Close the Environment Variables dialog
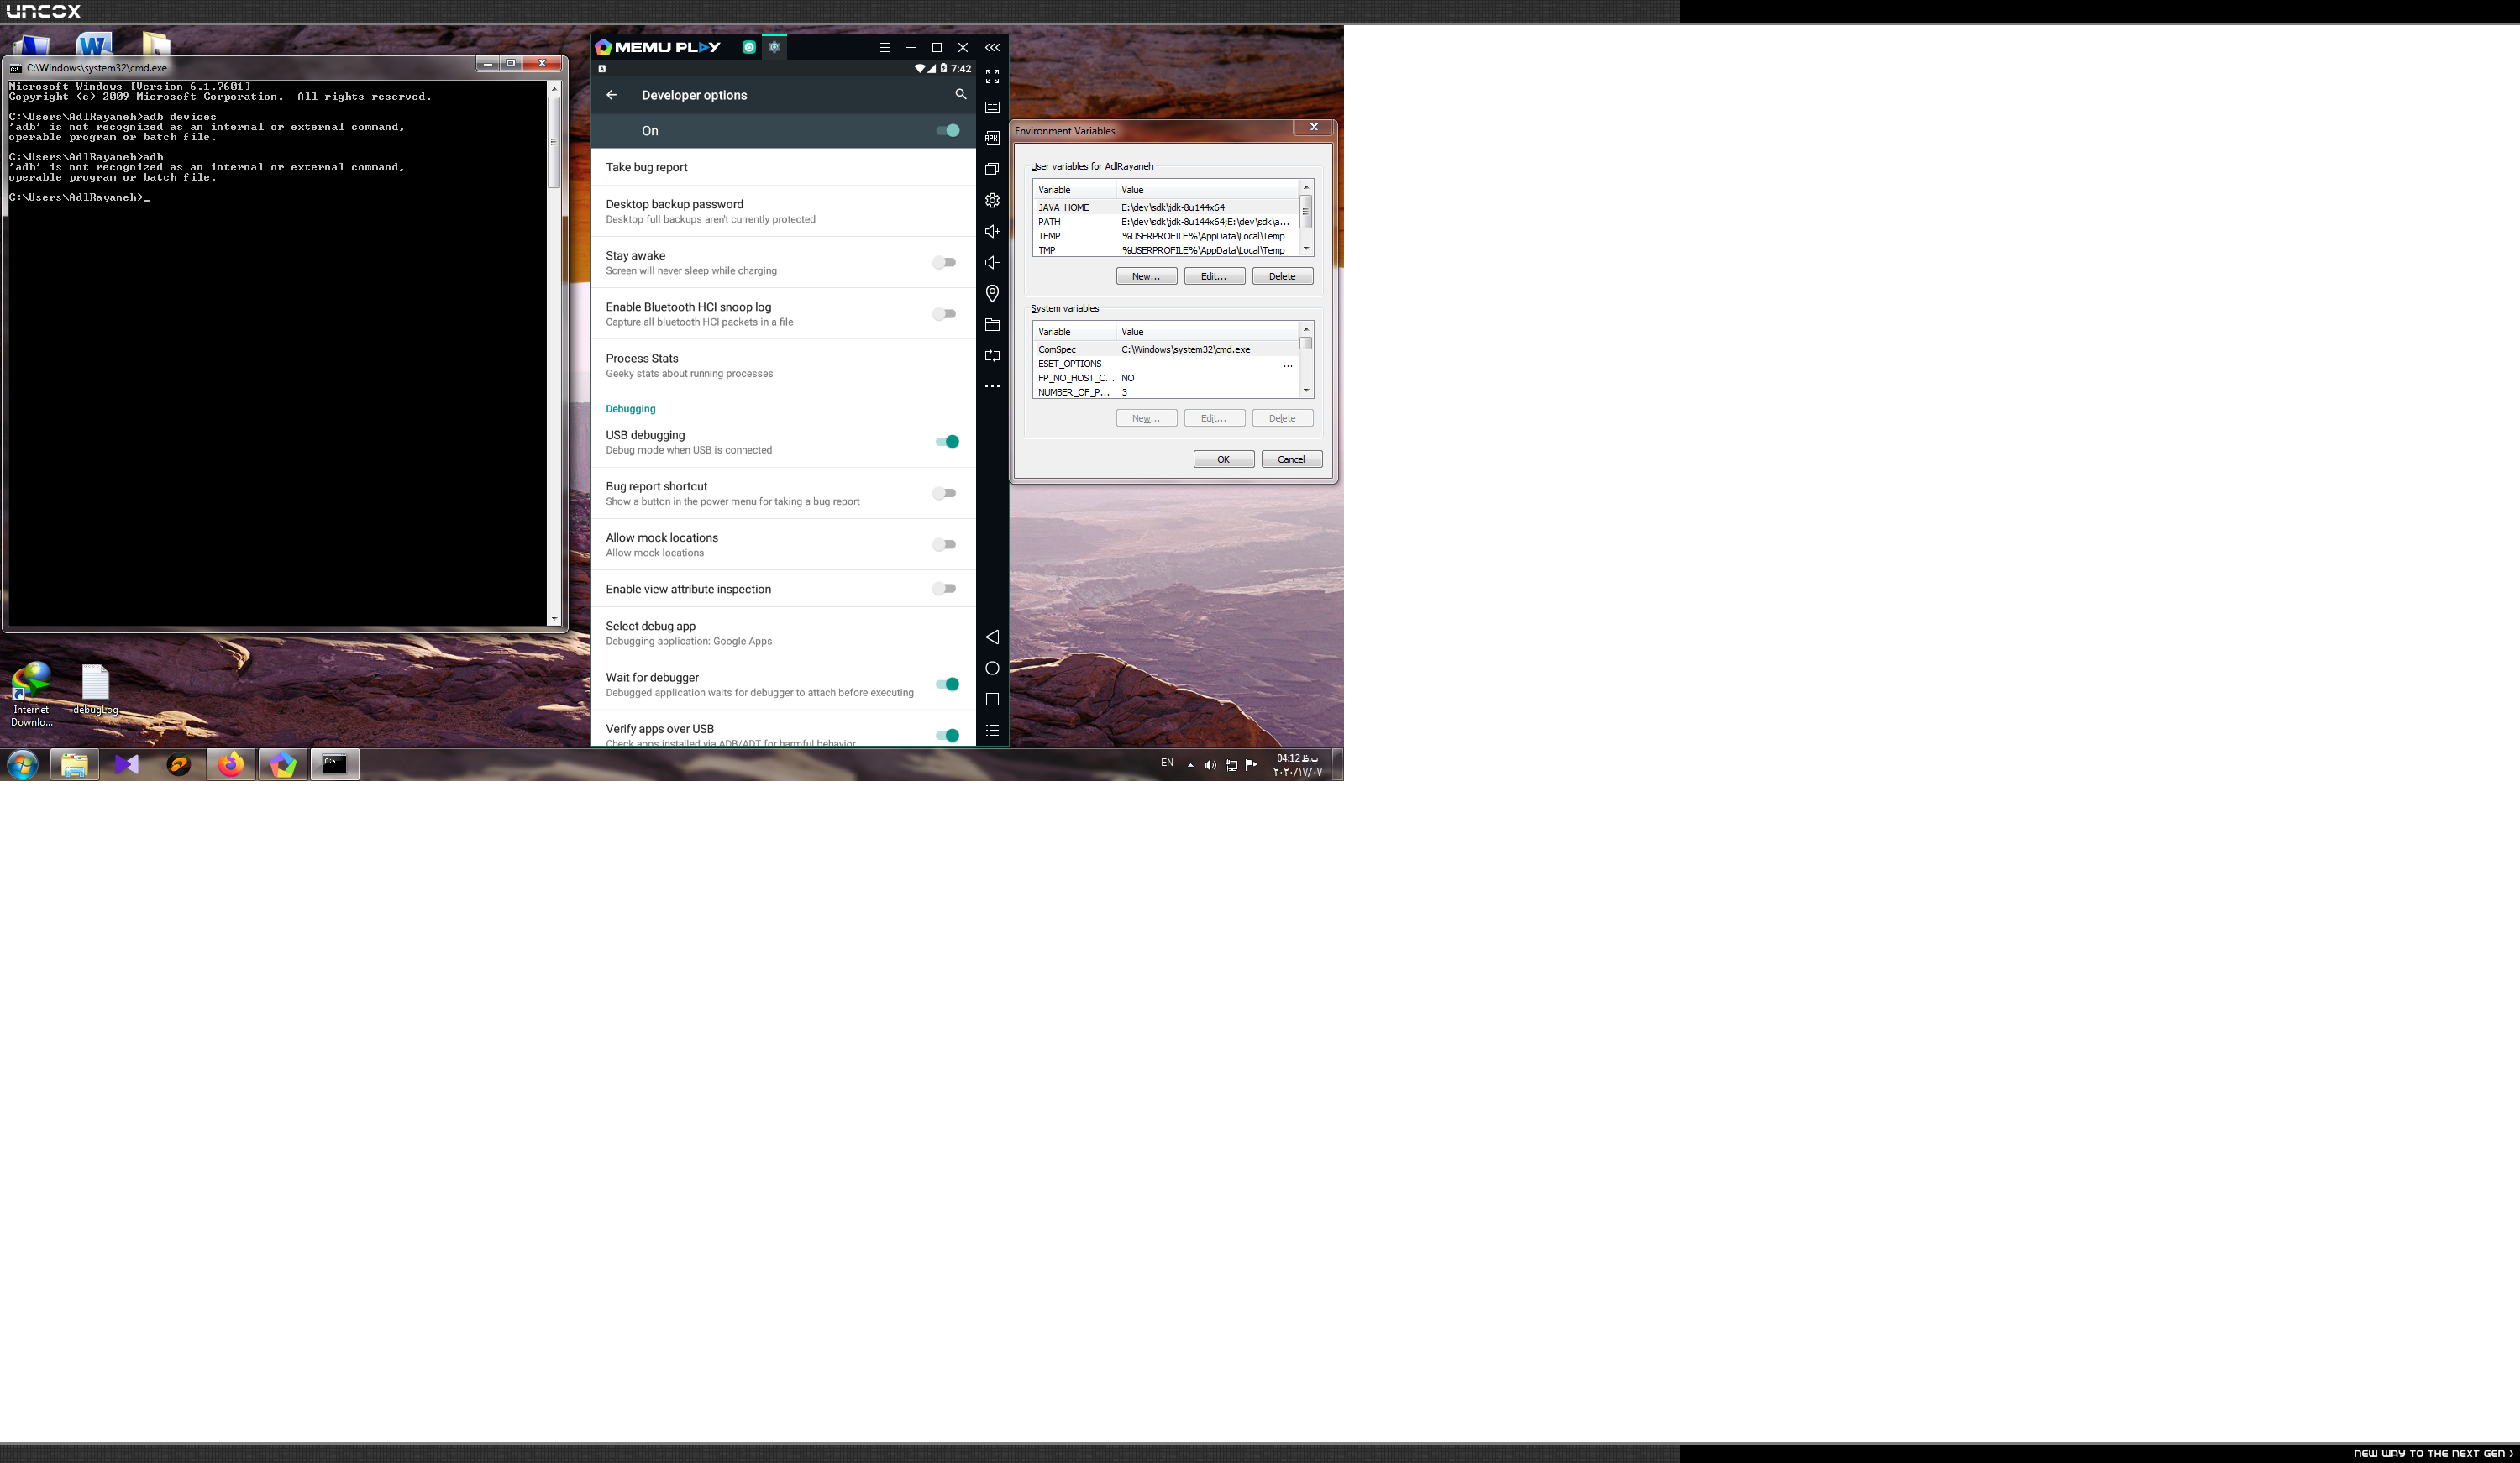 coord(1314,127)
